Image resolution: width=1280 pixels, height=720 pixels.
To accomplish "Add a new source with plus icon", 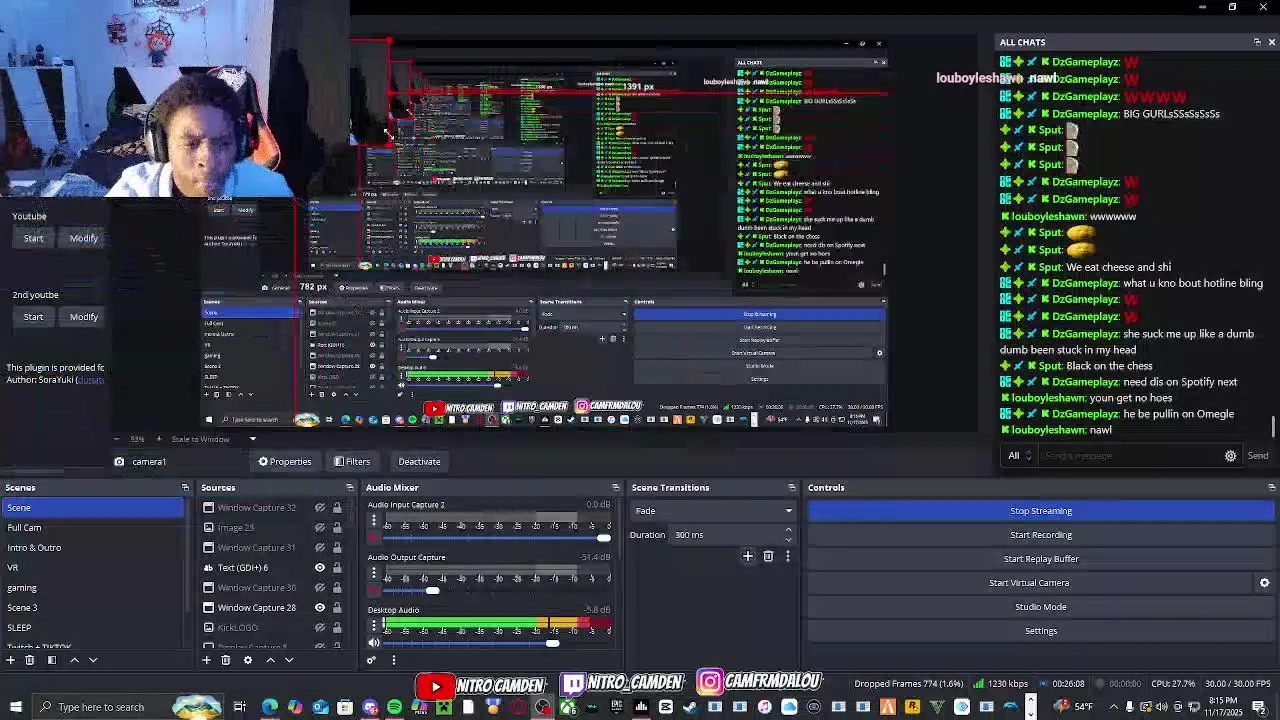I will coord(207,660).
